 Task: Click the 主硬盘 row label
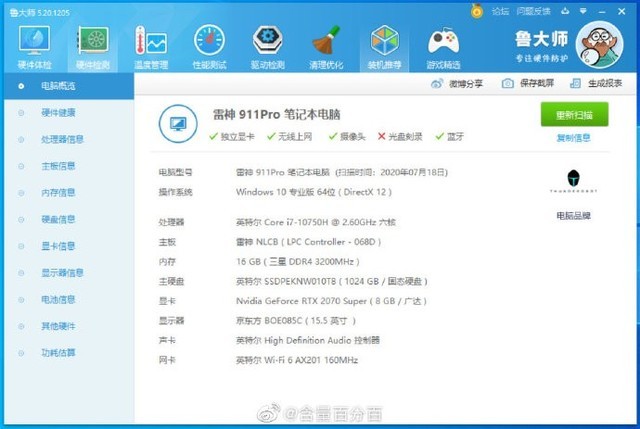pos(171,281)
